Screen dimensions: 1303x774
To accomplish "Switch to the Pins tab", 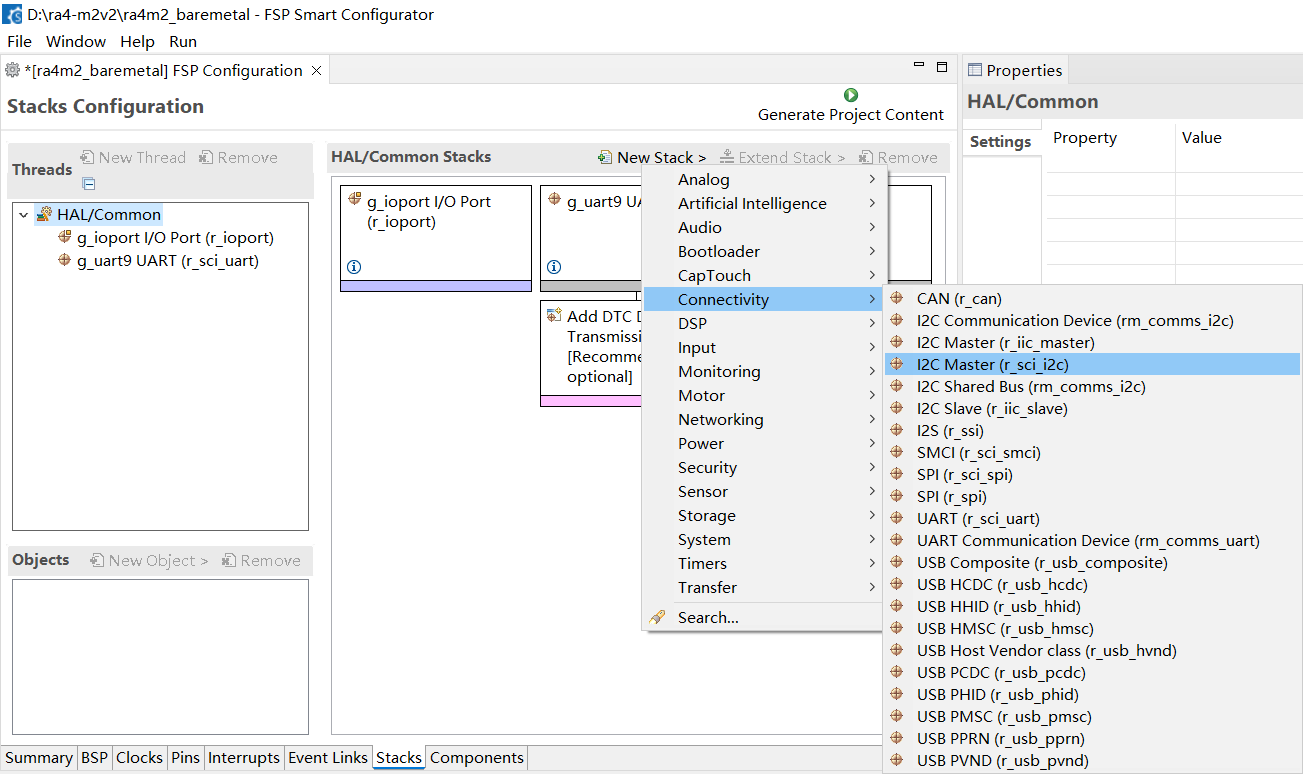I will [185, 757].
